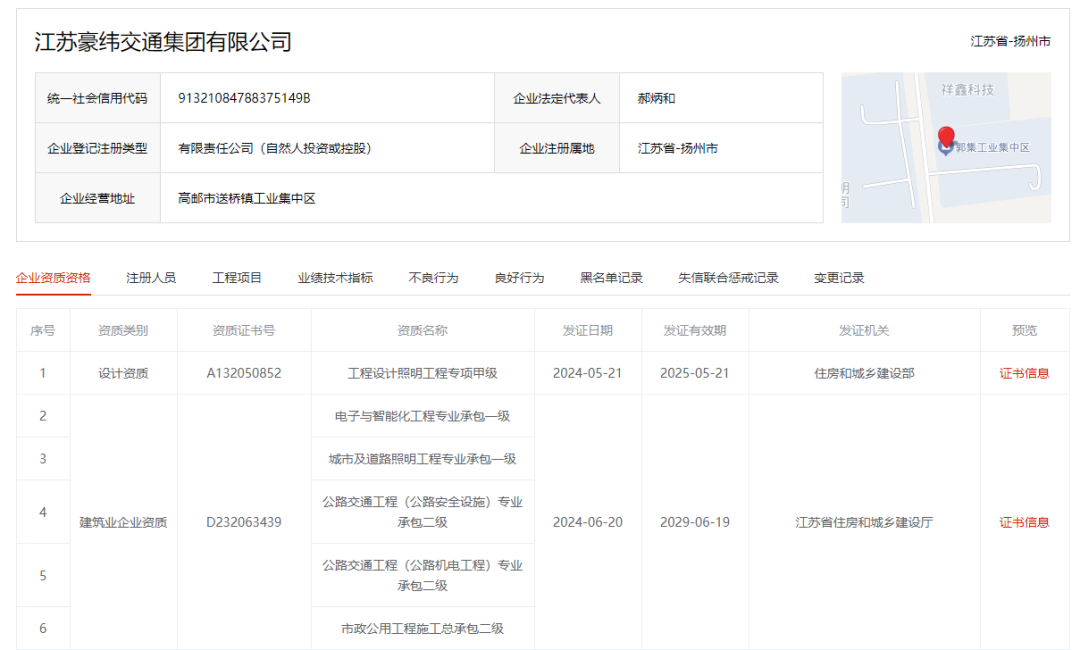Click the 资质证书号 column header
This screenshot has width=1080, height=650.
point(244,331)
